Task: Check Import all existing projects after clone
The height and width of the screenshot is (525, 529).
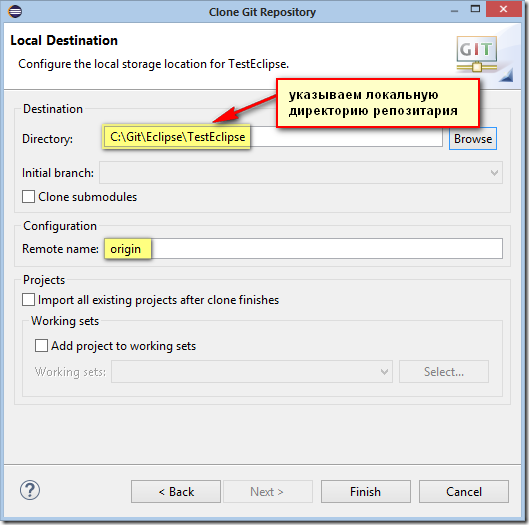Action: click(28, 300)
